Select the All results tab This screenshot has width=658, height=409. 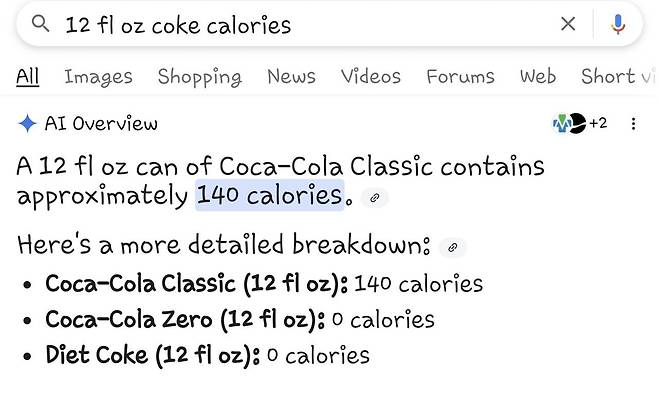[x=28, y=76]
